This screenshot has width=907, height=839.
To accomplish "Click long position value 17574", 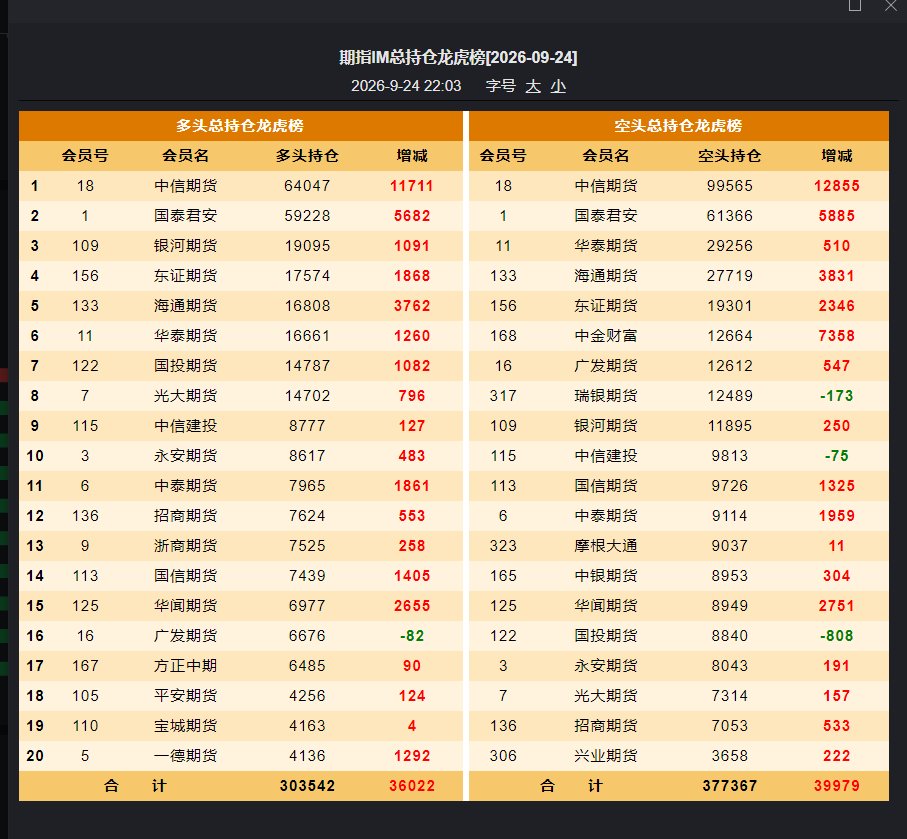I will (x=307, y=276).
